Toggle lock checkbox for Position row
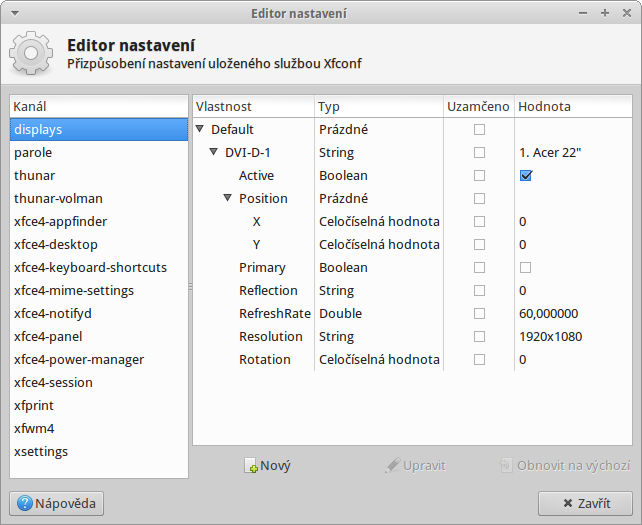The height and width of the screenshot is (525, 642). point(479,199)
